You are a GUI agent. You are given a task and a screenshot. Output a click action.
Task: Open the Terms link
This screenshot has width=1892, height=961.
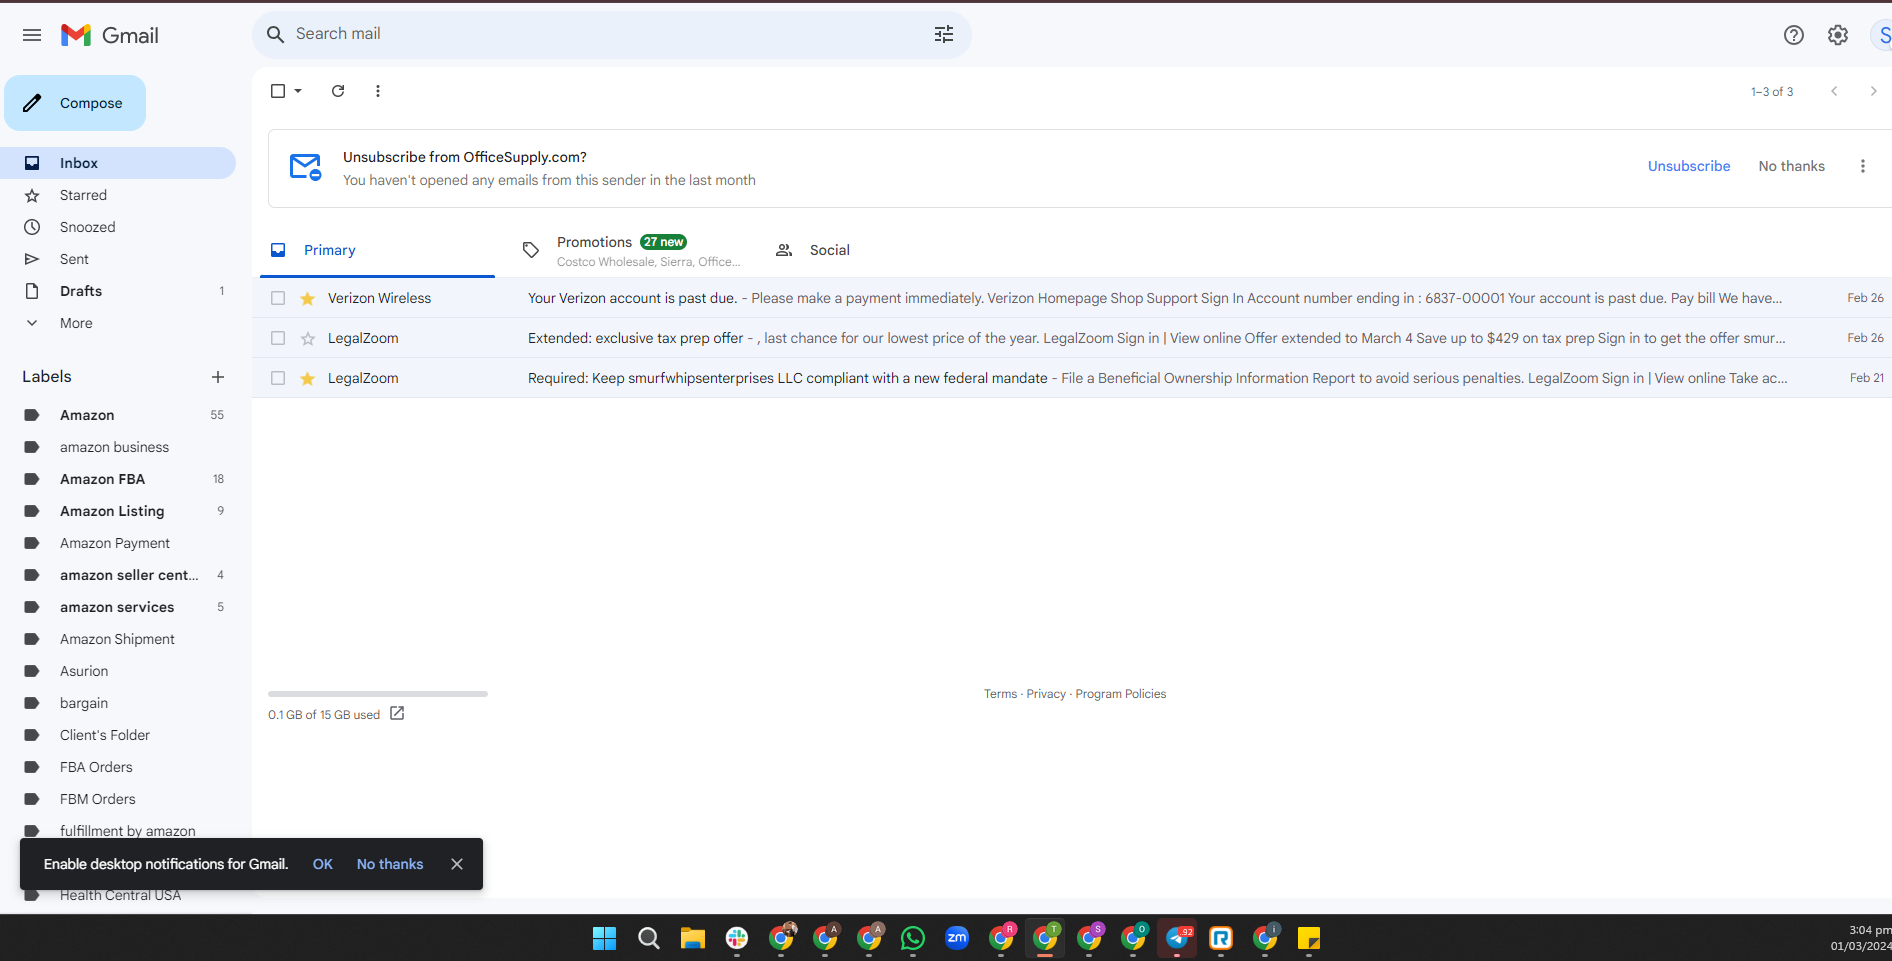click(1000, 694)
